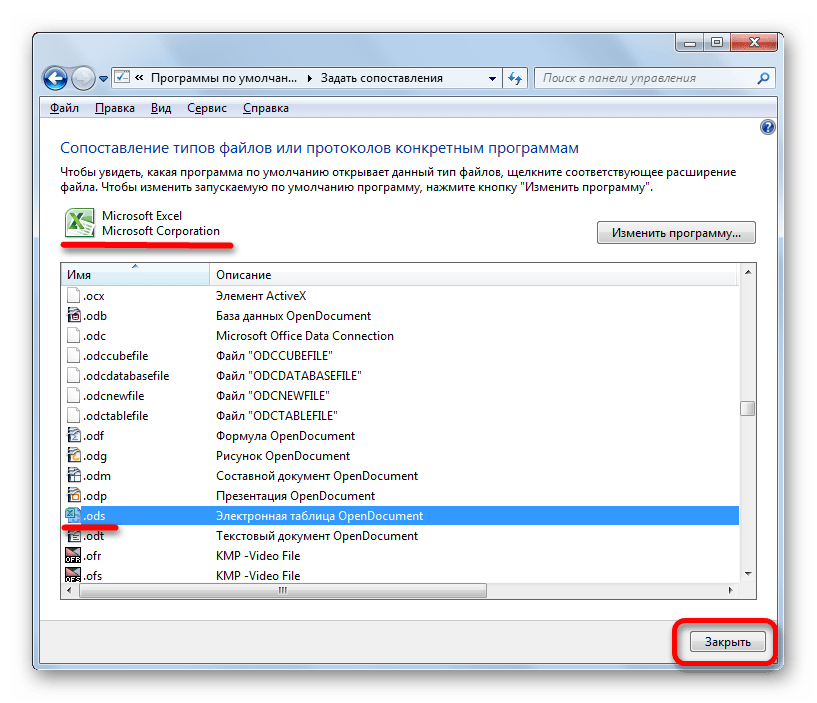This screenshot has width=817, height=703.
Task: Click the horizontal scrollbar right arrow
Action: 731,590
